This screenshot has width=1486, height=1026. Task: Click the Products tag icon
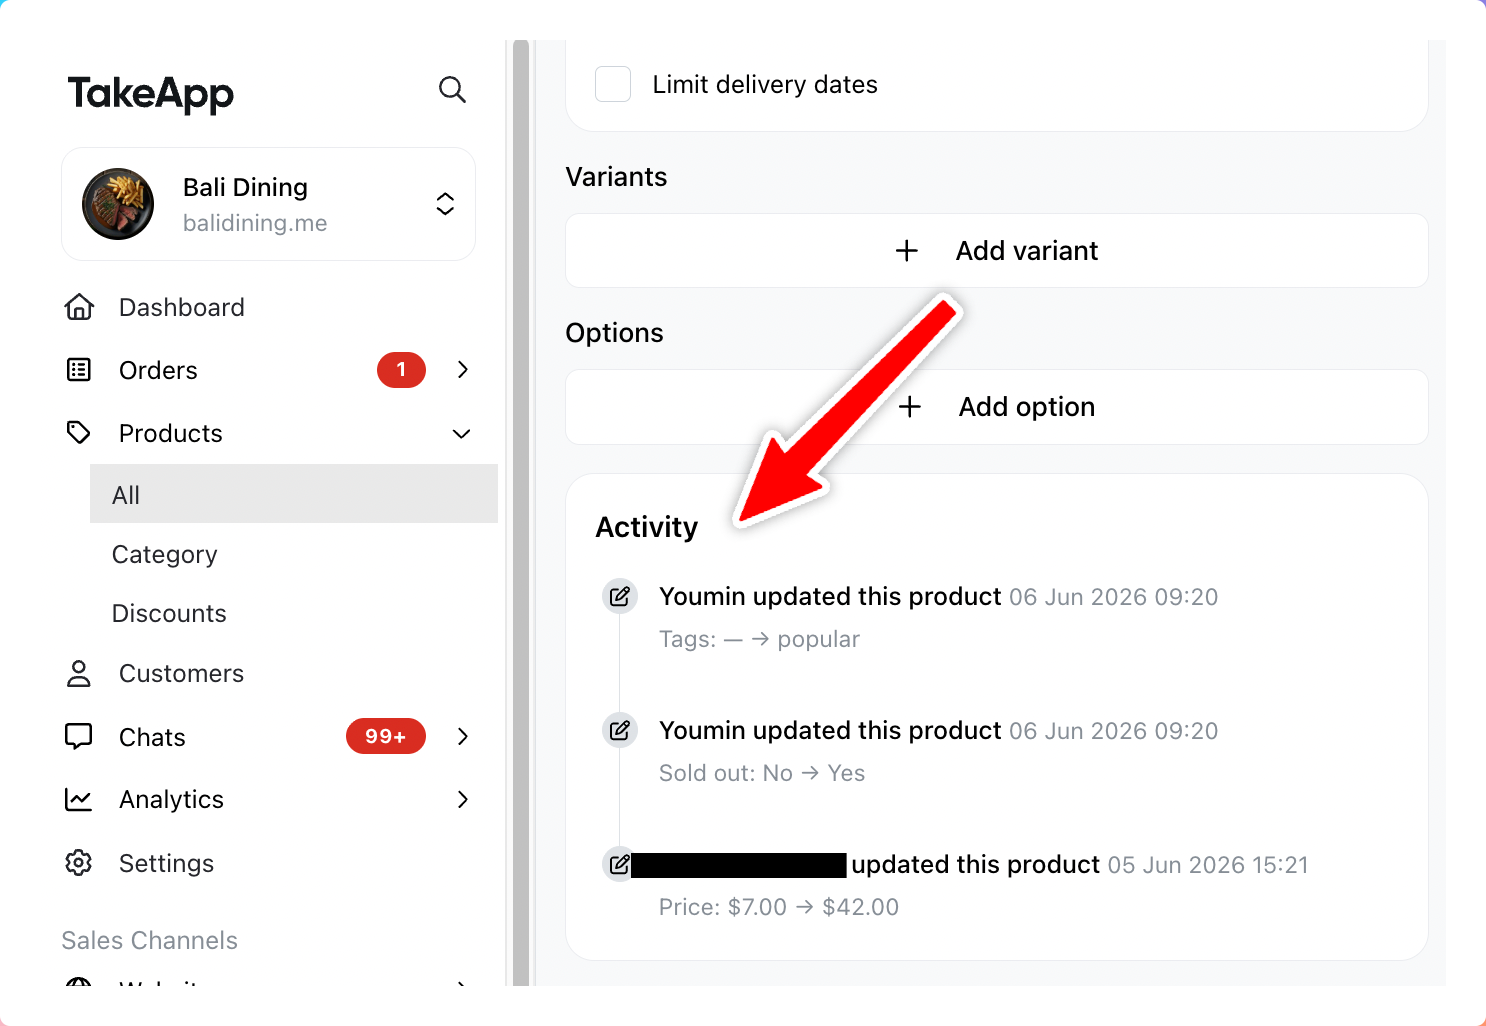click(x=79, y=433)
